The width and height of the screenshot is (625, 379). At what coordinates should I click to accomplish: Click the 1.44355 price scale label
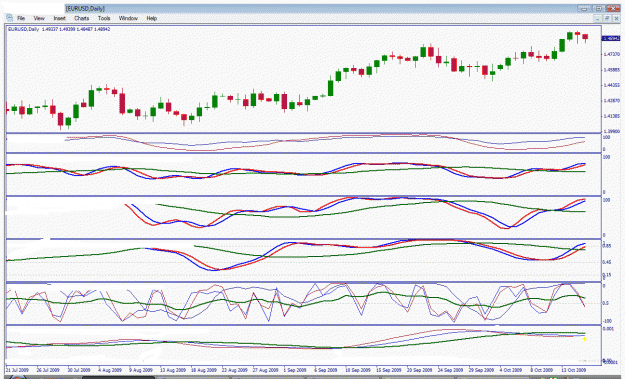pyautogui.click(x=612, y=85)
